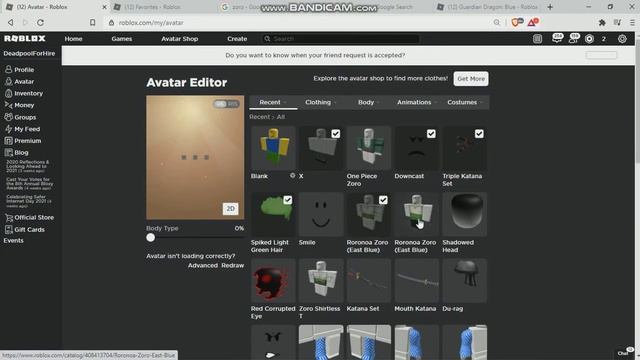640x360 pixels.
Task: Click the Redraw link
Action: tap(233, 265)
